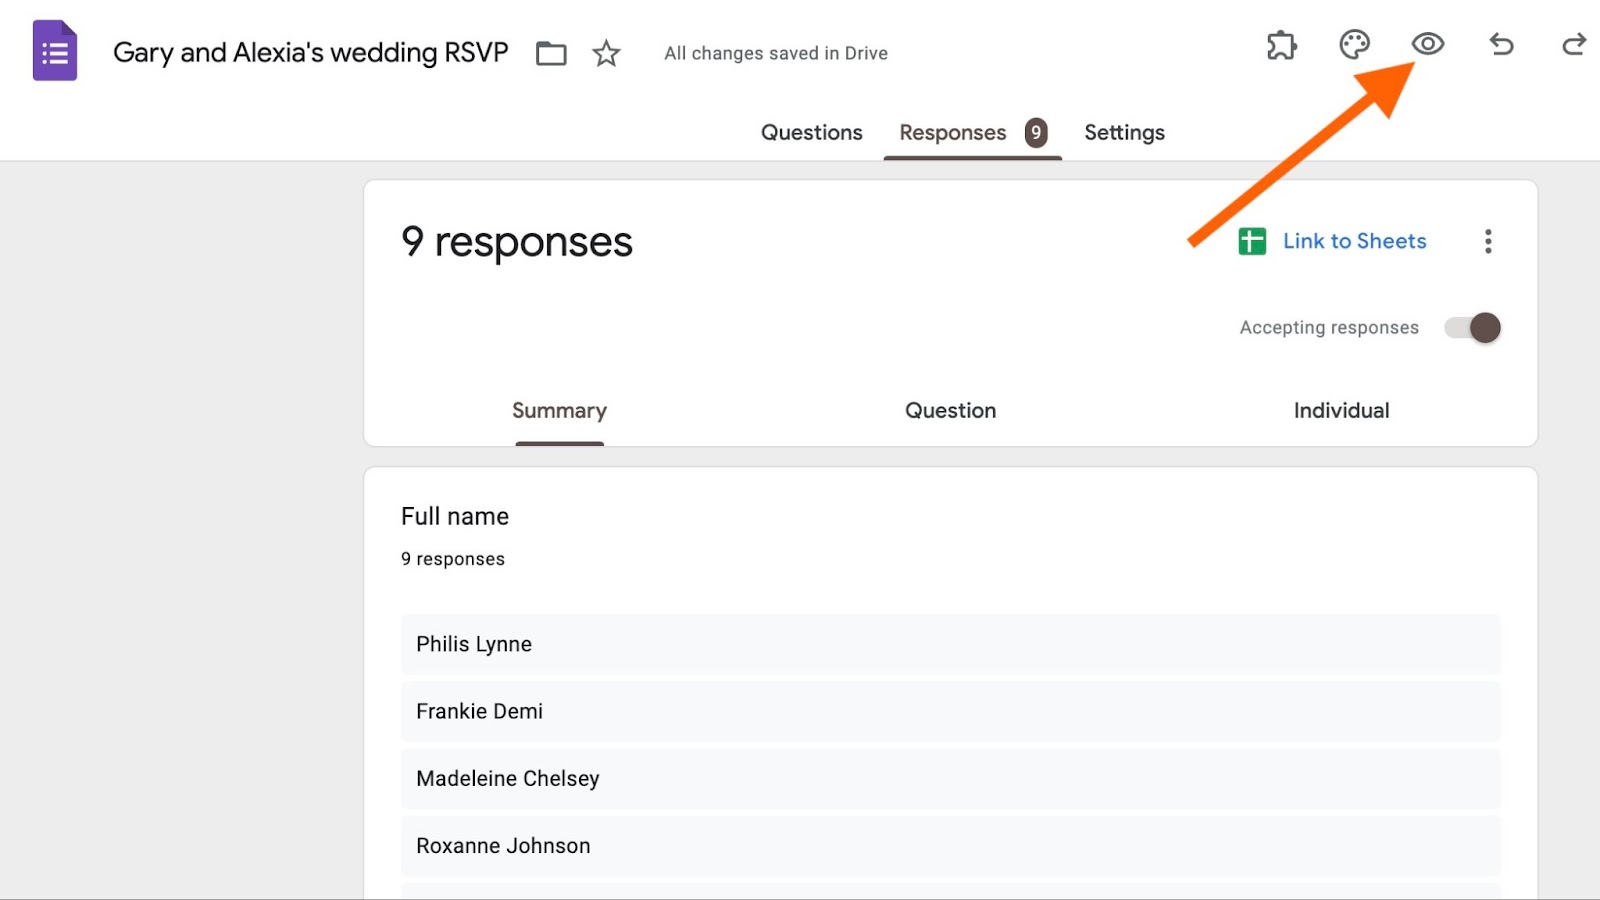This screenshot has width=1600, height=900.
Task: Click the green Sheets icon
Action: pos(1252,241)
